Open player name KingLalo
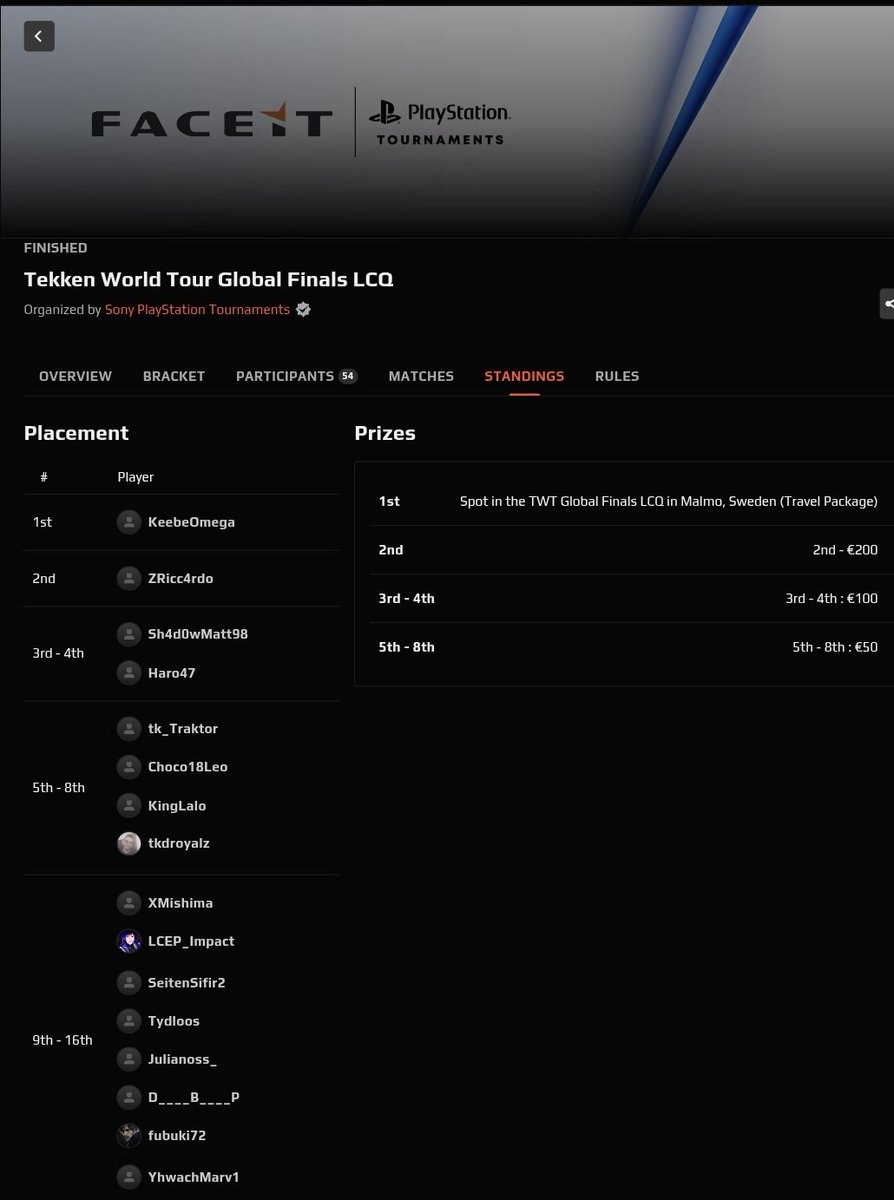894x1200 pixels. 177,805
